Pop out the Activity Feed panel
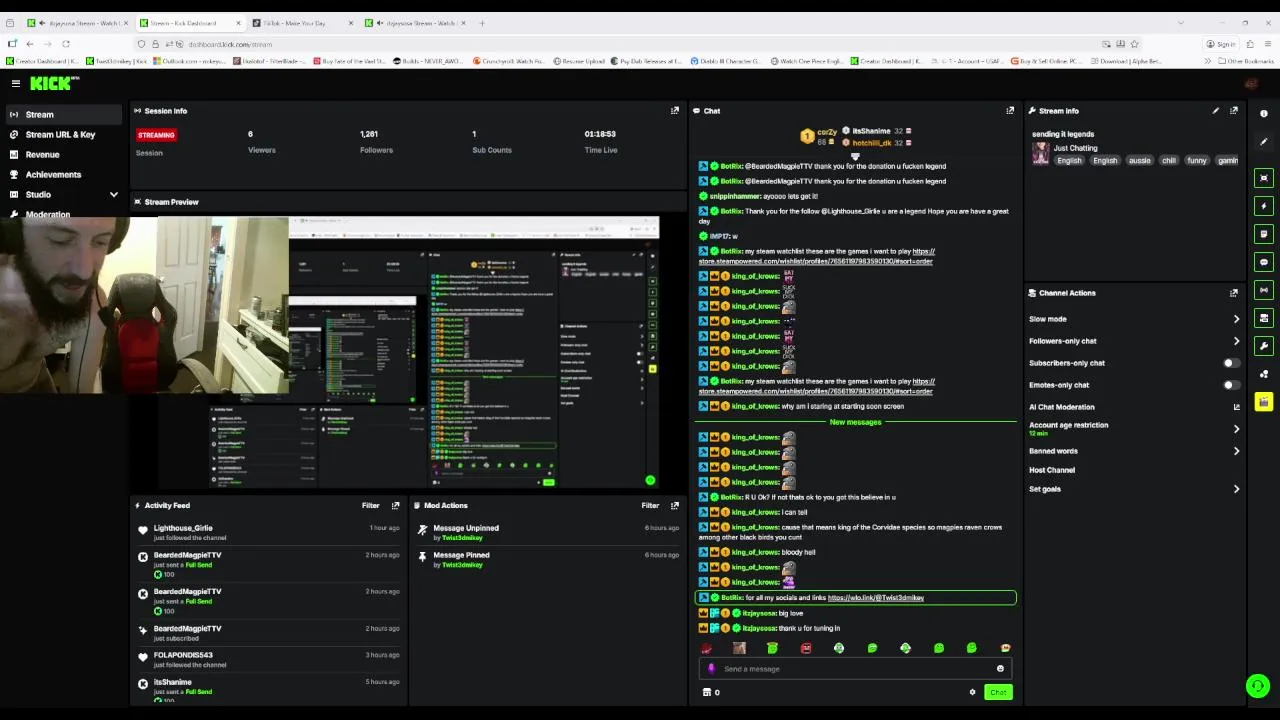Image resolution: width=1280 pixels, height=720 pixels. pos(395,506)
